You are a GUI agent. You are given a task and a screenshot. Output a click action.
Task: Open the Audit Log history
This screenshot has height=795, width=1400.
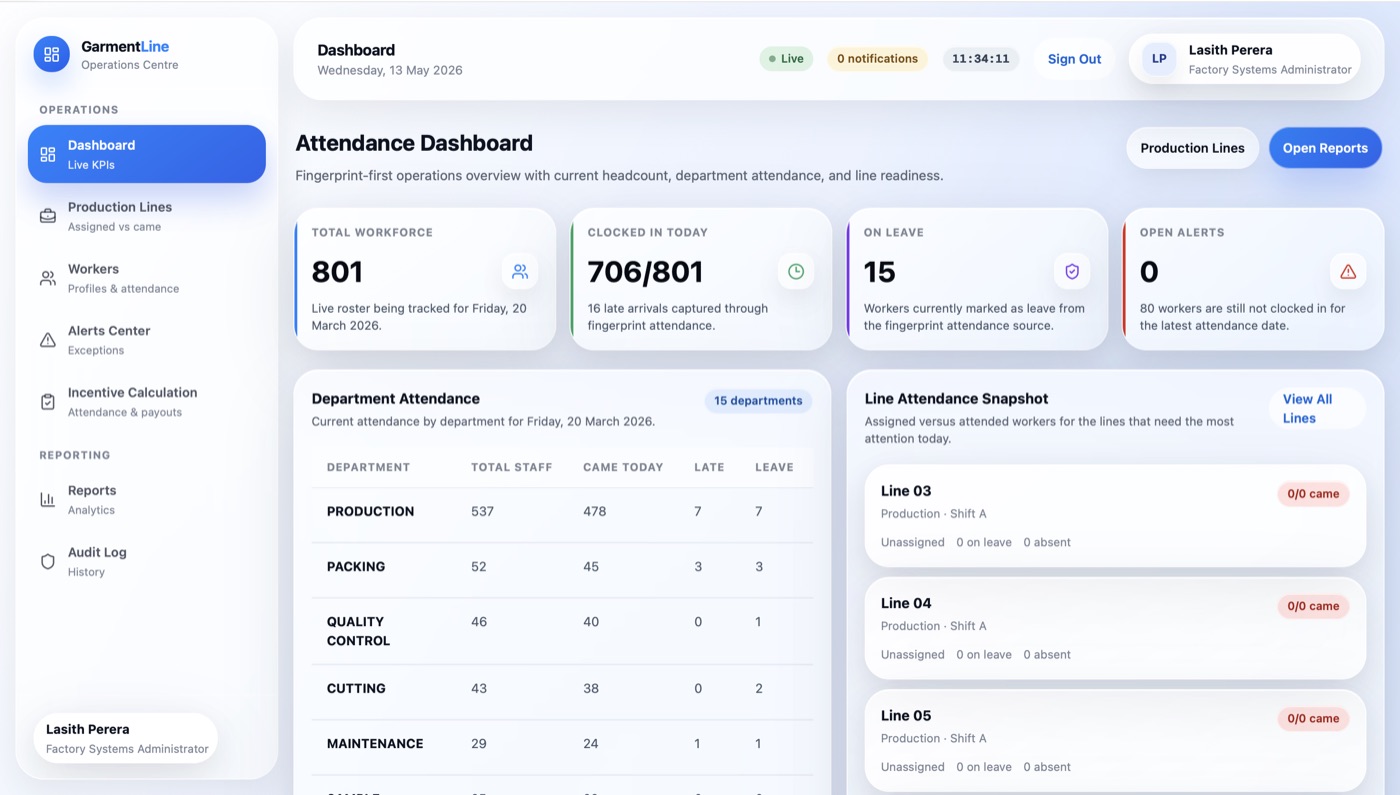[x=147, y=562]
